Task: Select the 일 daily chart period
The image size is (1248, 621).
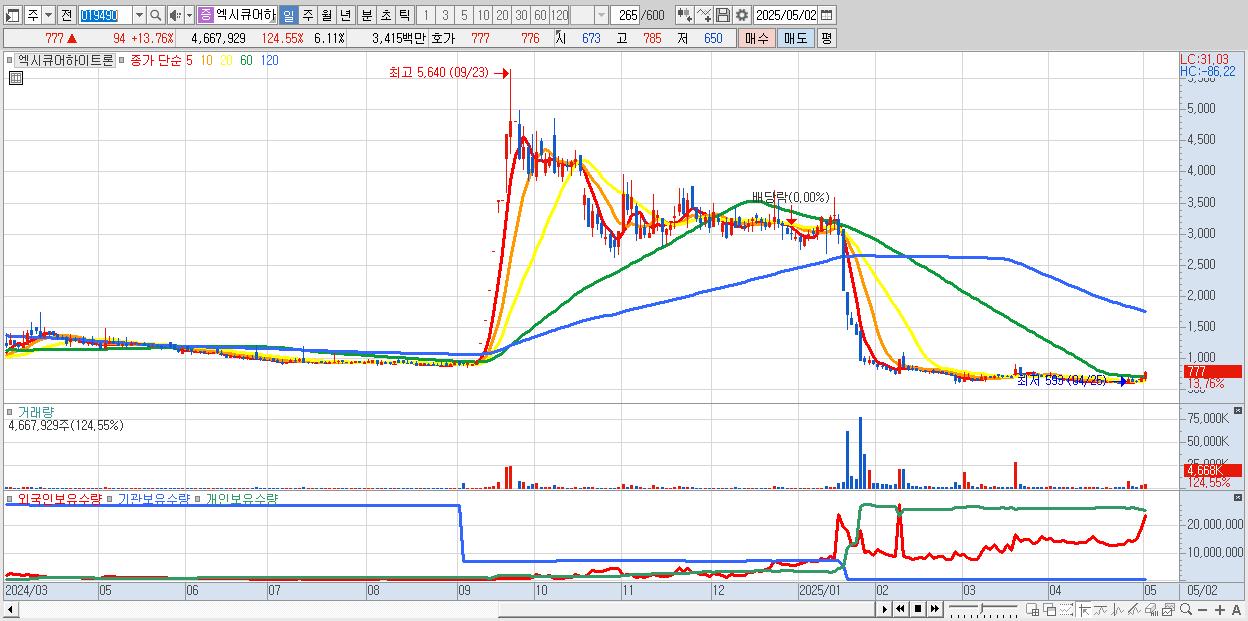Action: (x=288, y=15)
